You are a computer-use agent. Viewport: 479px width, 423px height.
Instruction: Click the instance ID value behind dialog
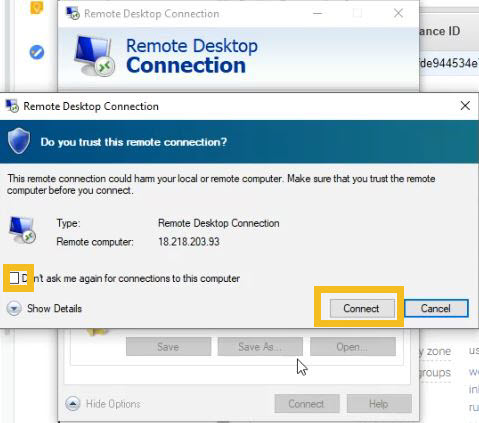[x=449, y=63]
